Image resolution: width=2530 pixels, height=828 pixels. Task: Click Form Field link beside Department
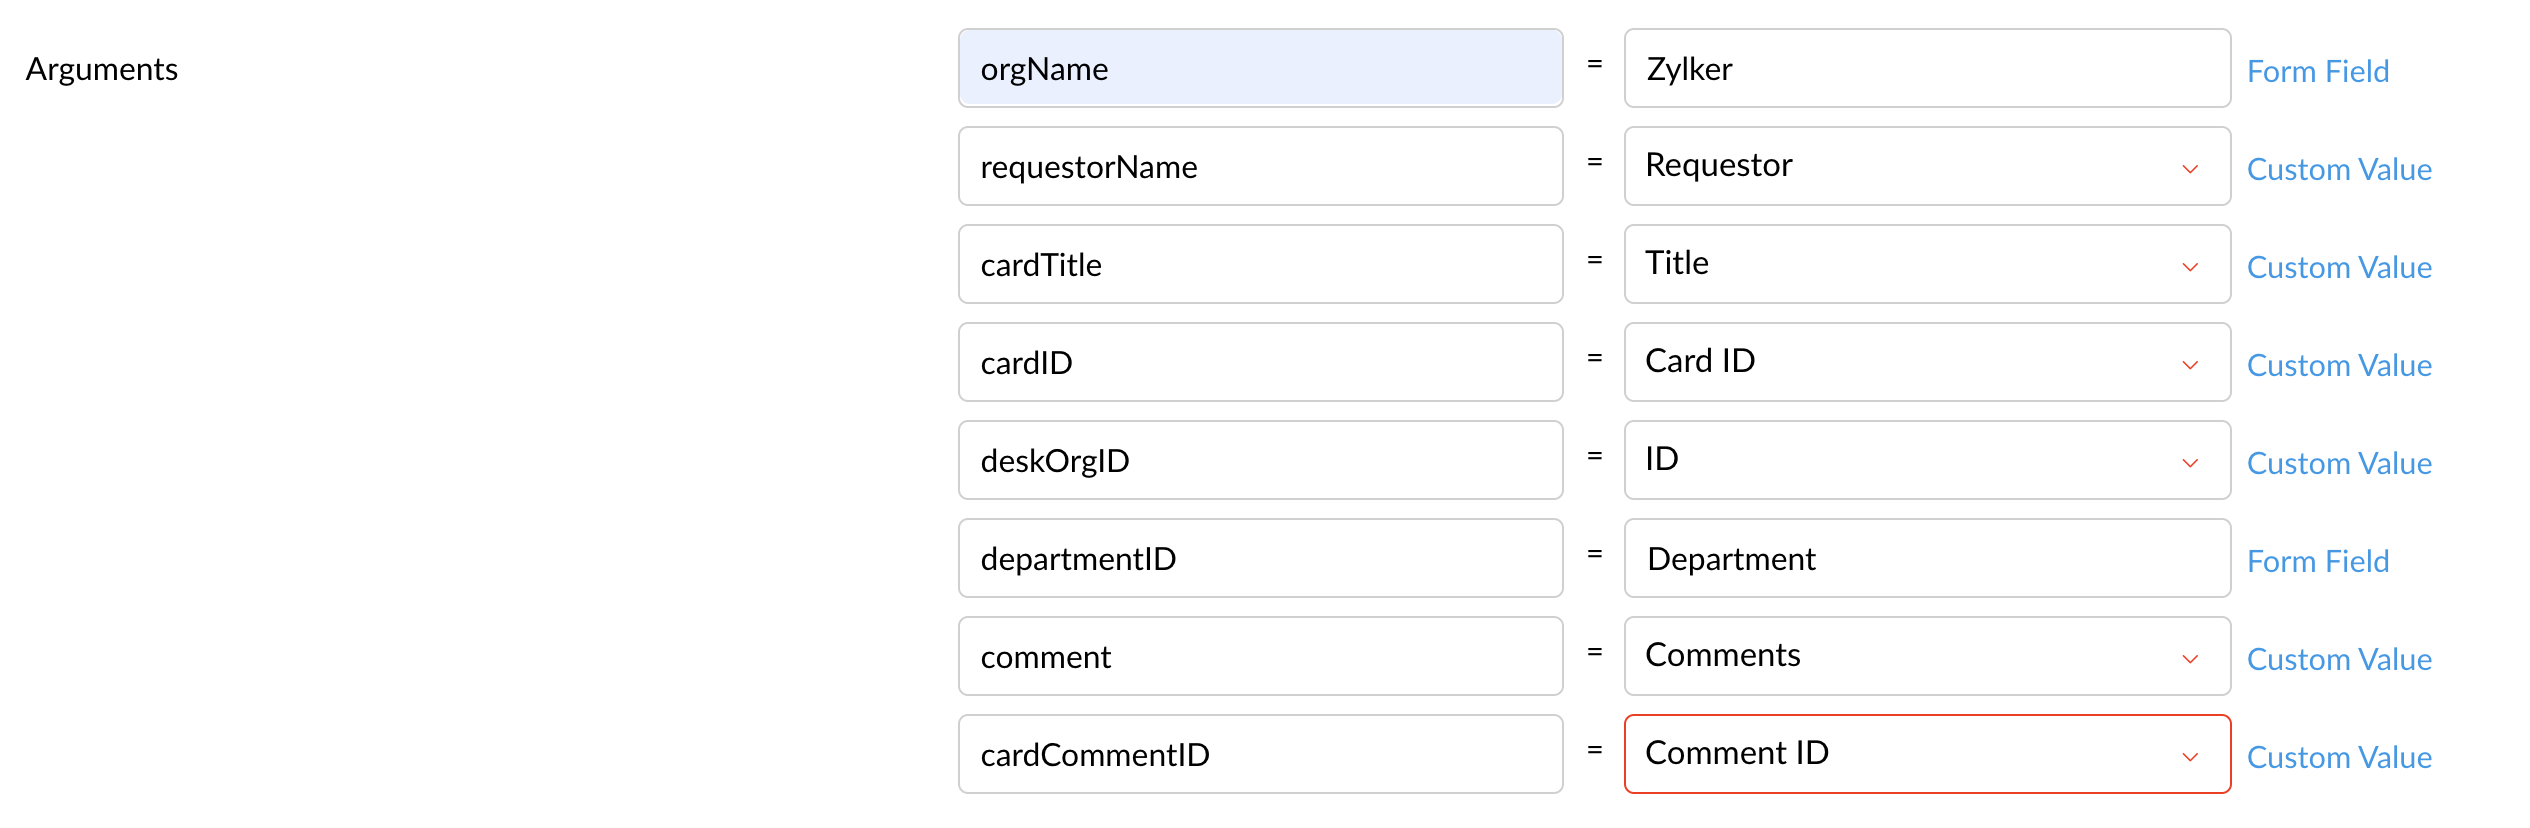2317,562
